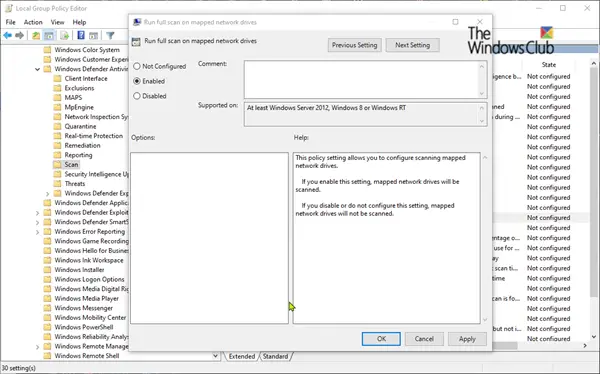Select Windows Media Player in the tree
The image size is (600, 374).
[x=86, y=299]
